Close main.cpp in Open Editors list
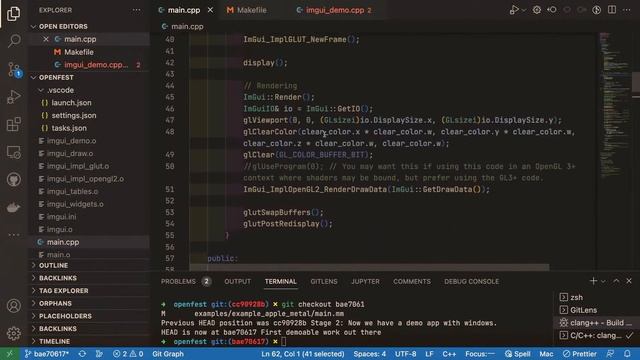Screen dimensions: 640x360 (x=46, y=39)
